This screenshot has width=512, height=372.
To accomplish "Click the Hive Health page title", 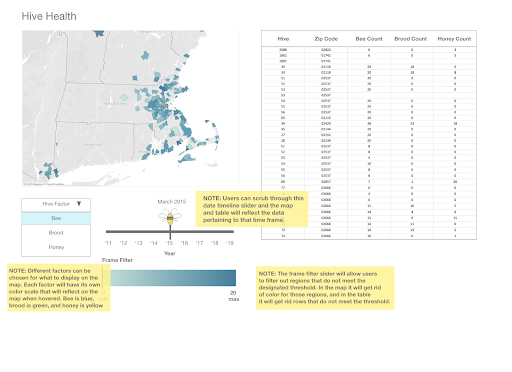I will point(49,16).
